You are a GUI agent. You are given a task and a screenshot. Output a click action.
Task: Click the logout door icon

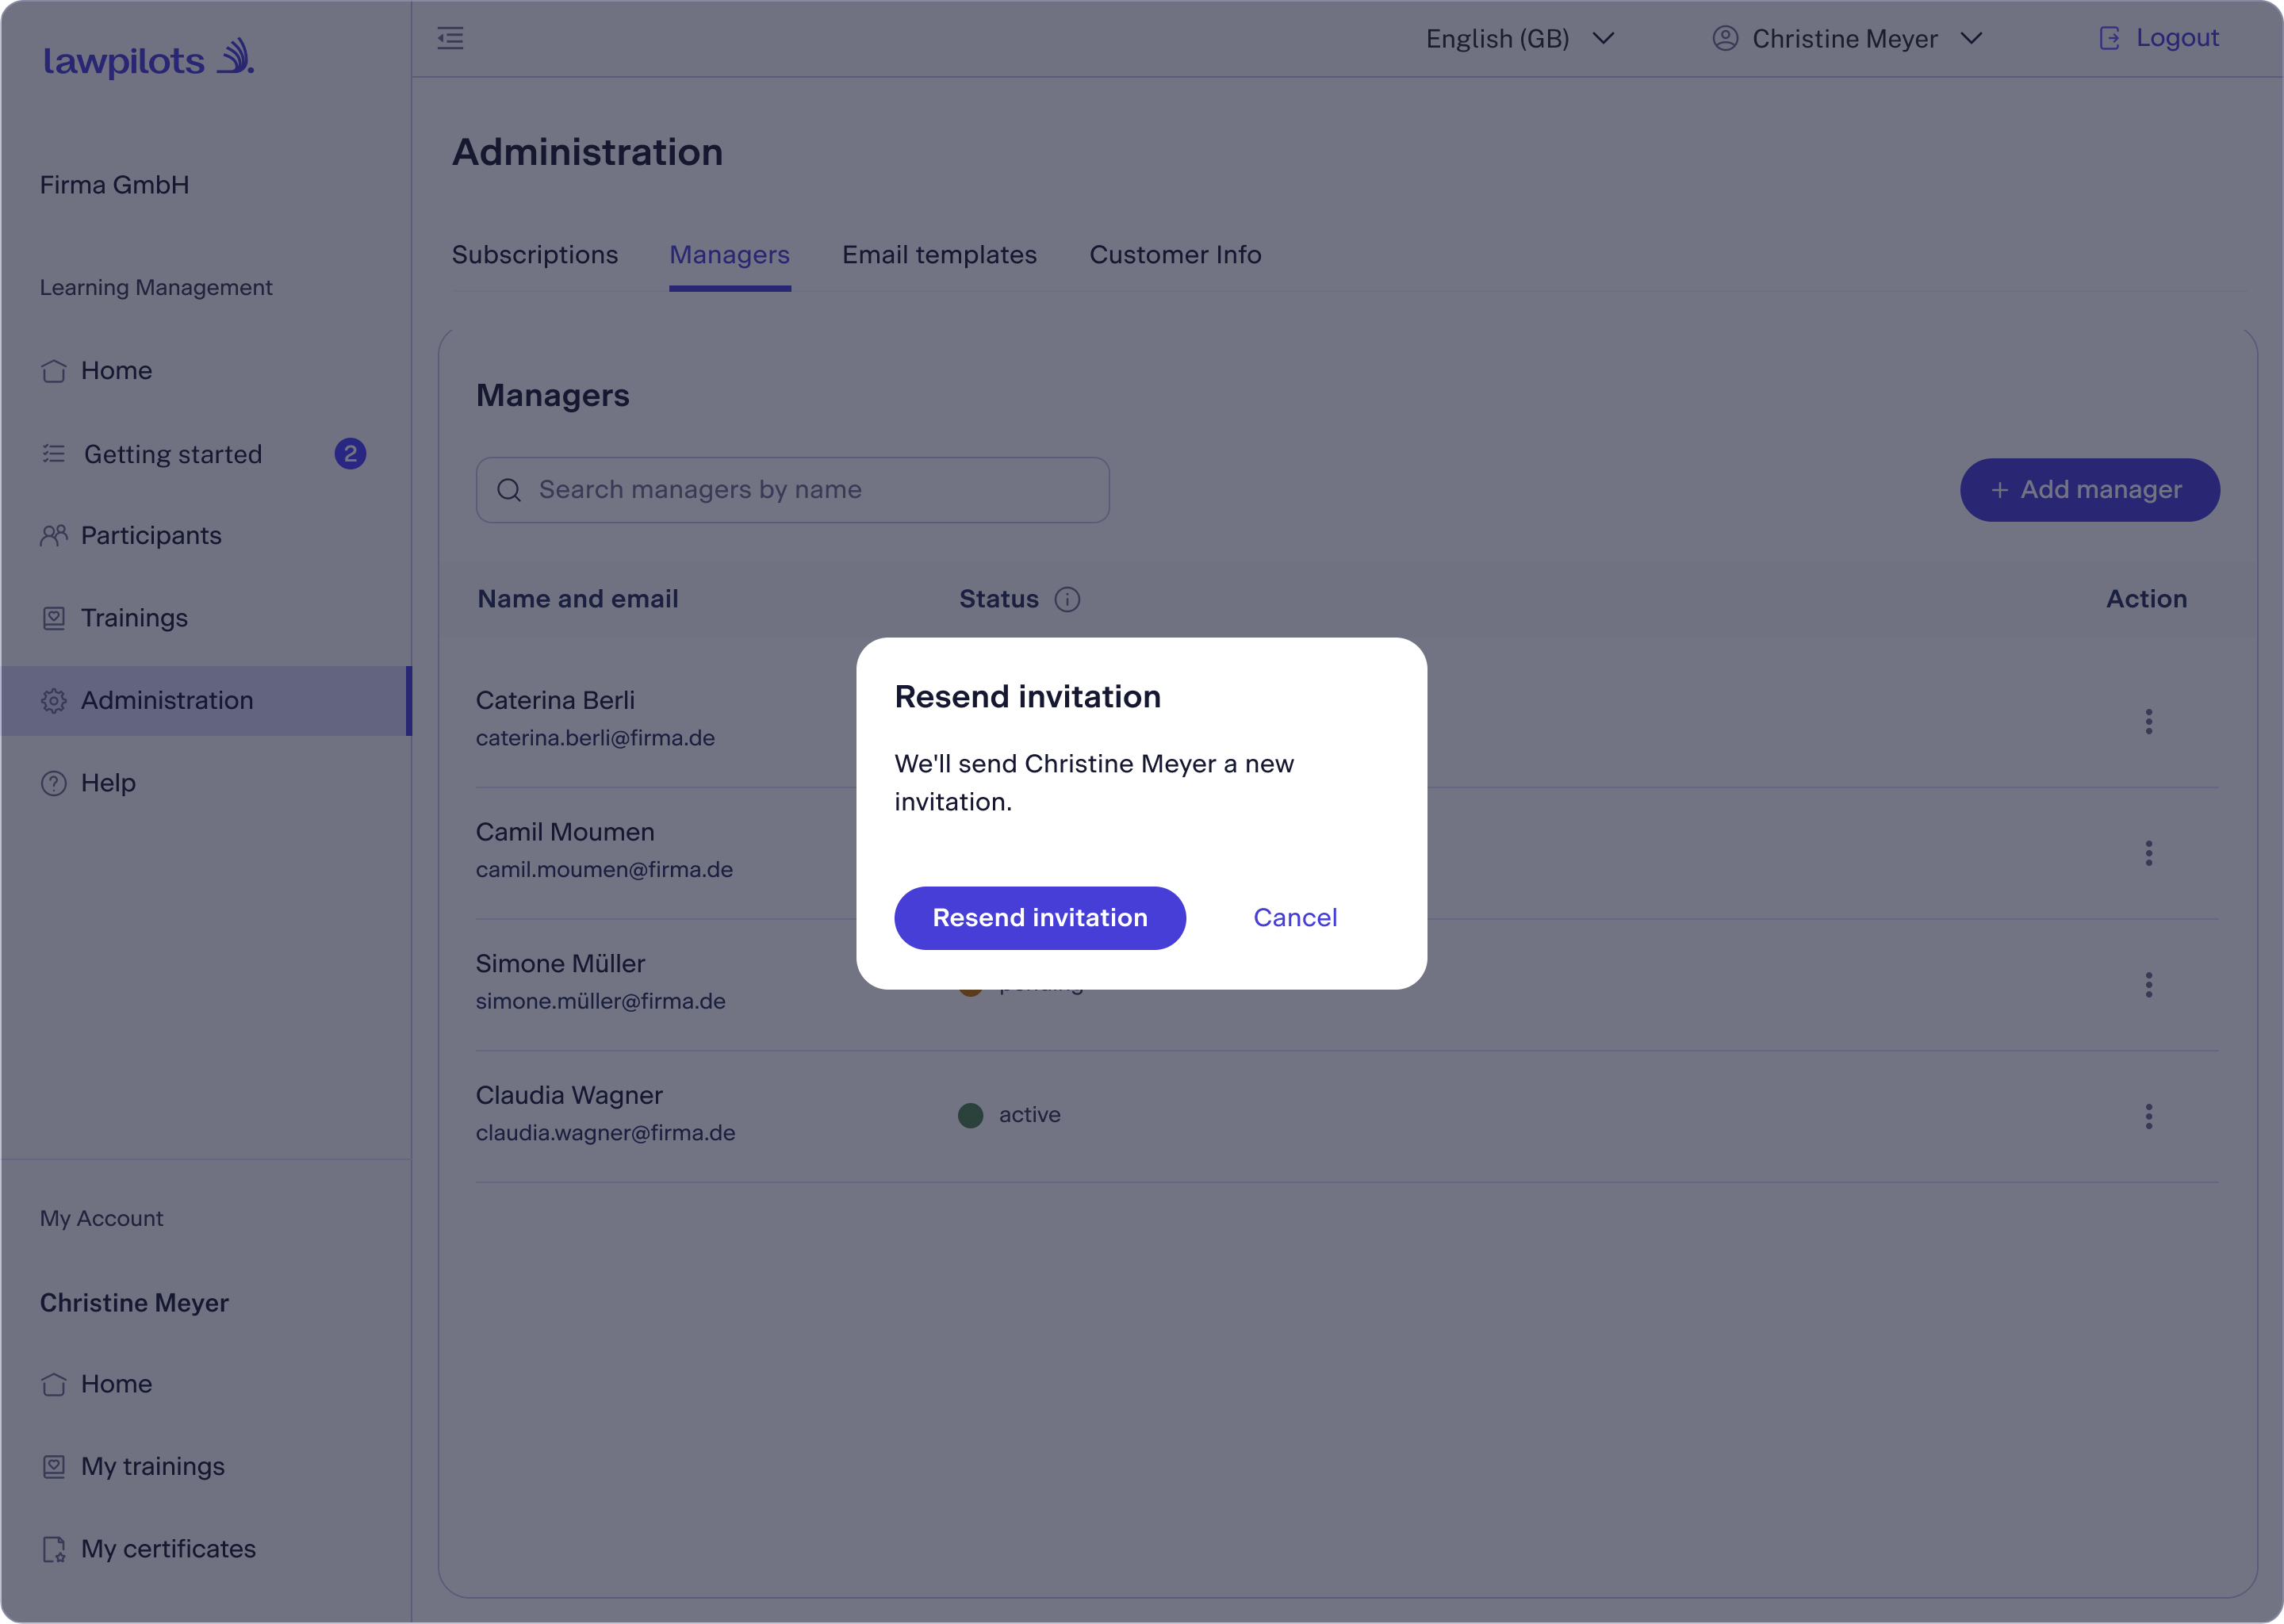2109,39
